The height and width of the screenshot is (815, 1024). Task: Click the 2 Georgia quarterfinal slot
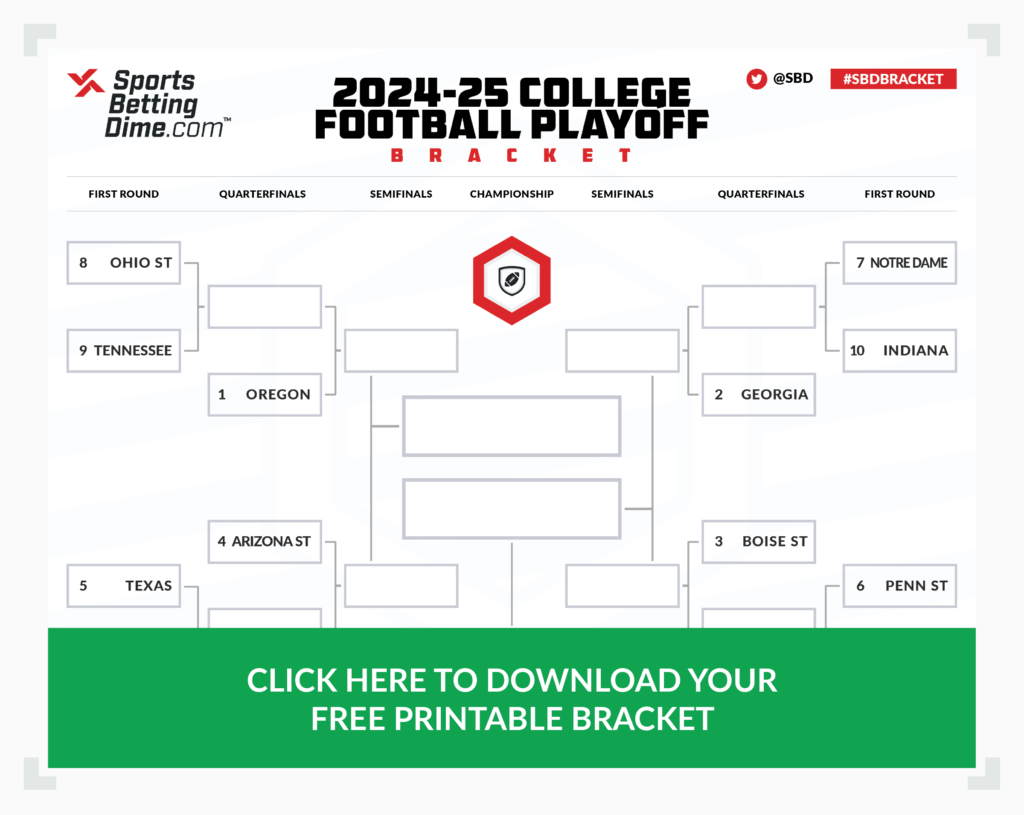point(758,395)
